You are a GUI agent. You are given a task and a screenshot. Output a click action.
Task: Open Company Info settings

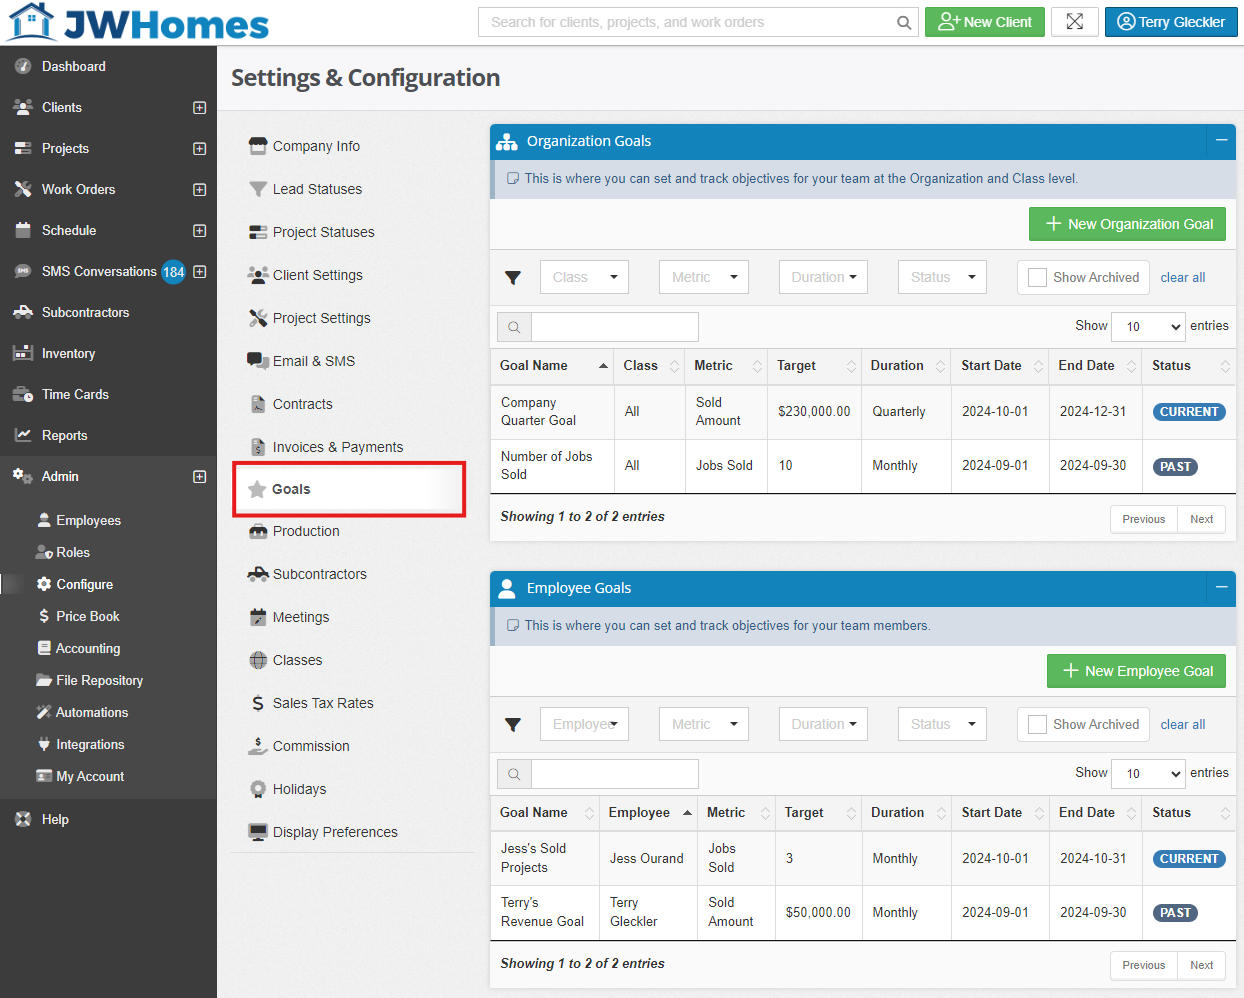[316, 146]
